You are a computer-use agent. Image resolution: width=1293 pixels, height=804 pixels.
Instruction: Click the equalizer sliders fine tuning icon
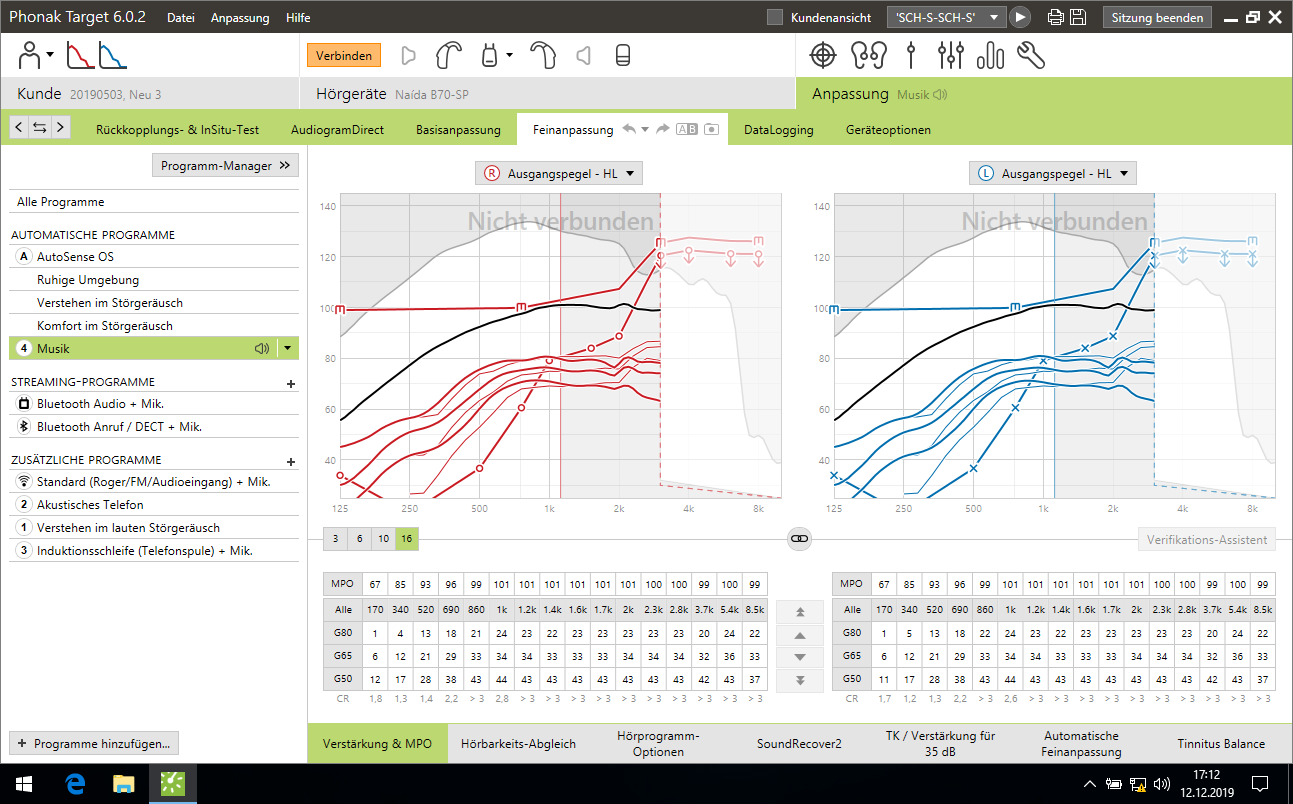pos(950,55)
